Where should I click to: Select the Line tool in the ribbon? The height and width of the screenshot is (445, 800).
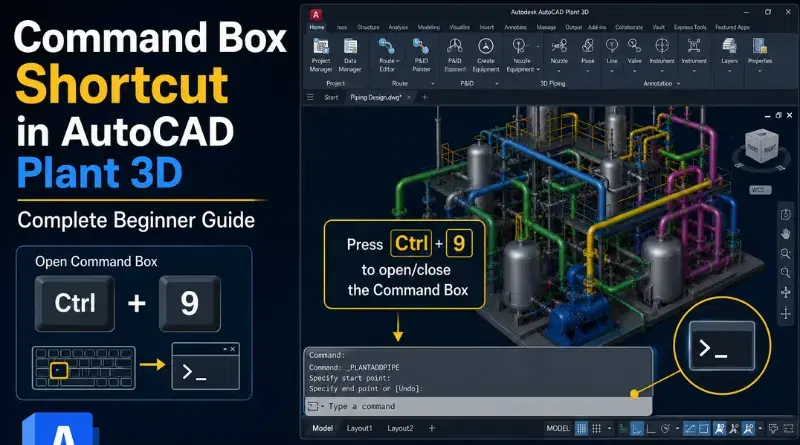[612, 51]
